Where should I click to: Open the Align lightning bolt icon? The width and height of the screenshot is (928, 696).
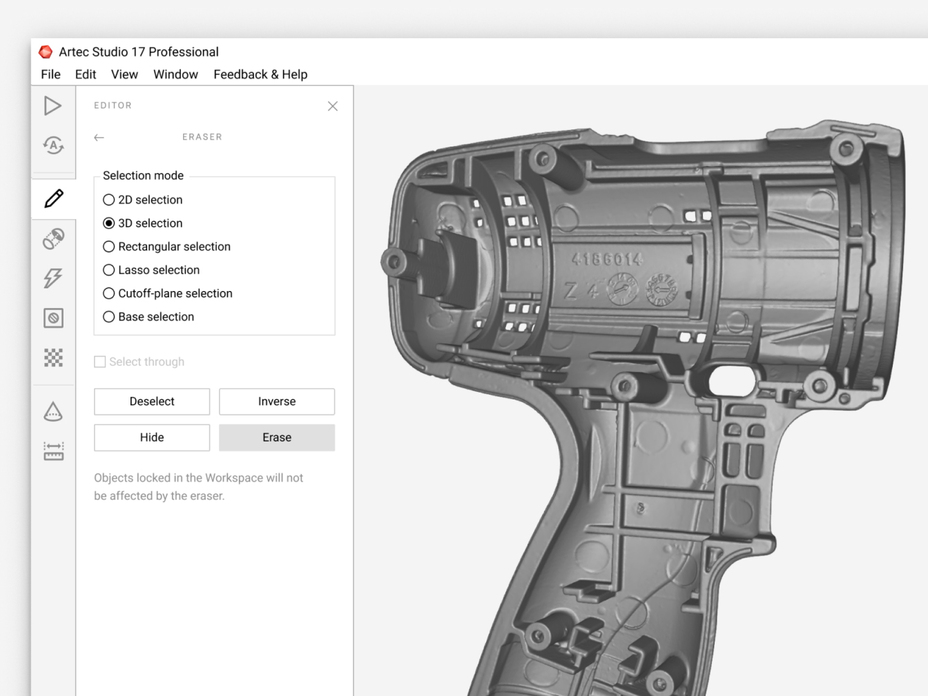[53, 278]
